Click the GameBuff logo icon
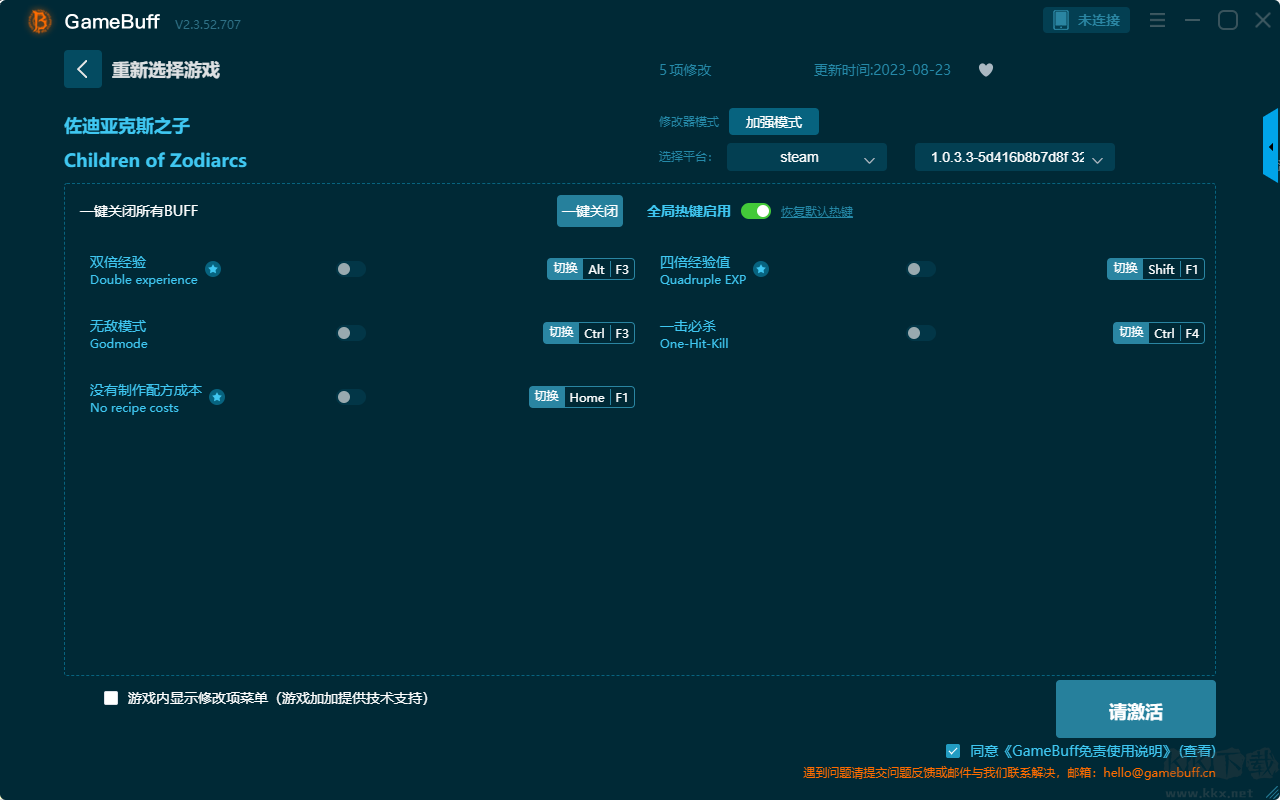The image size is (1280, 800). click(40, 21)
